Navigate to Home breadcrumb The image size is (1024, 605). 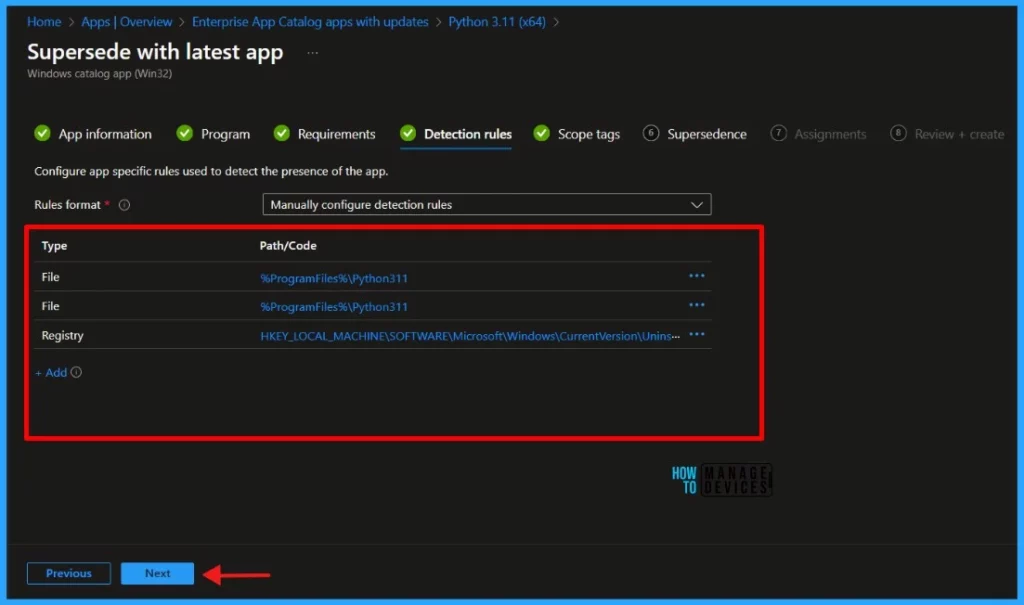(x=44, y=22)
